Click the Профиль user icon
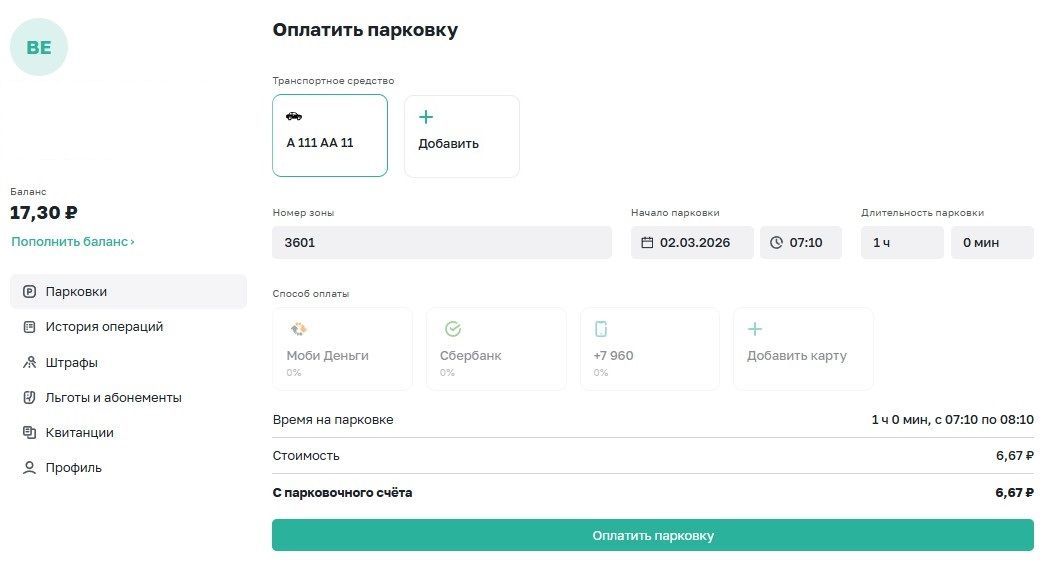Image resolution: width=1059 pixels, height=569 pixels. point(29,468)
